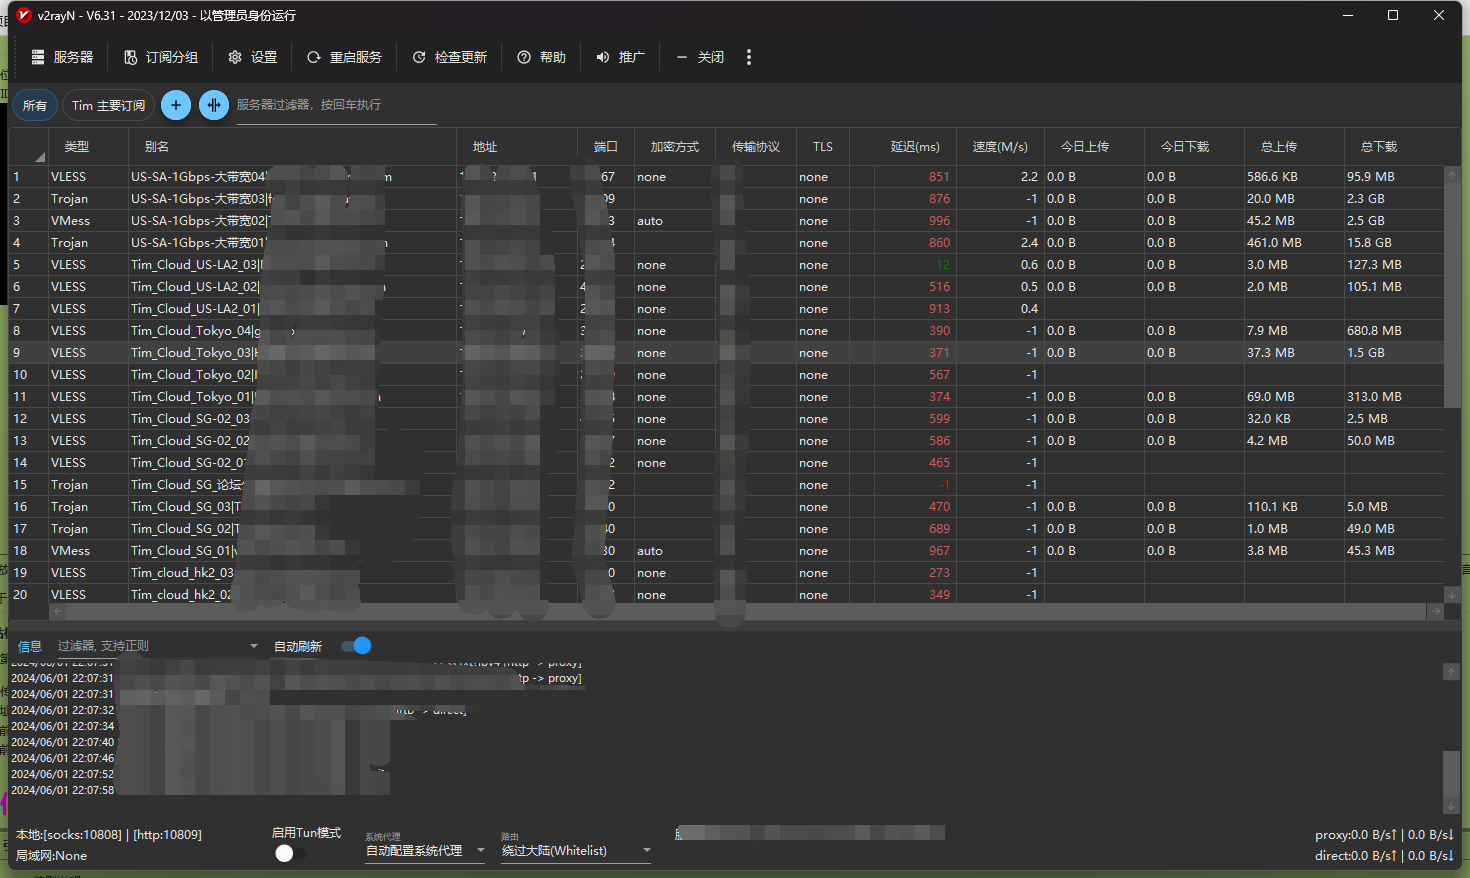Click the green 12 latency value
Screen dimensions: 1470x878
943,265
